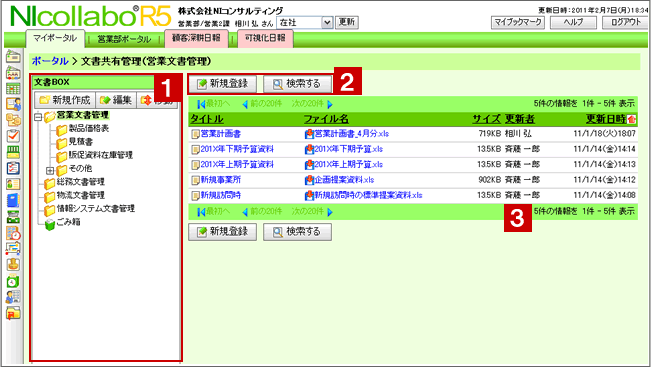
Task: Select the 製品価格表 folder
Action: coord(88,128)
